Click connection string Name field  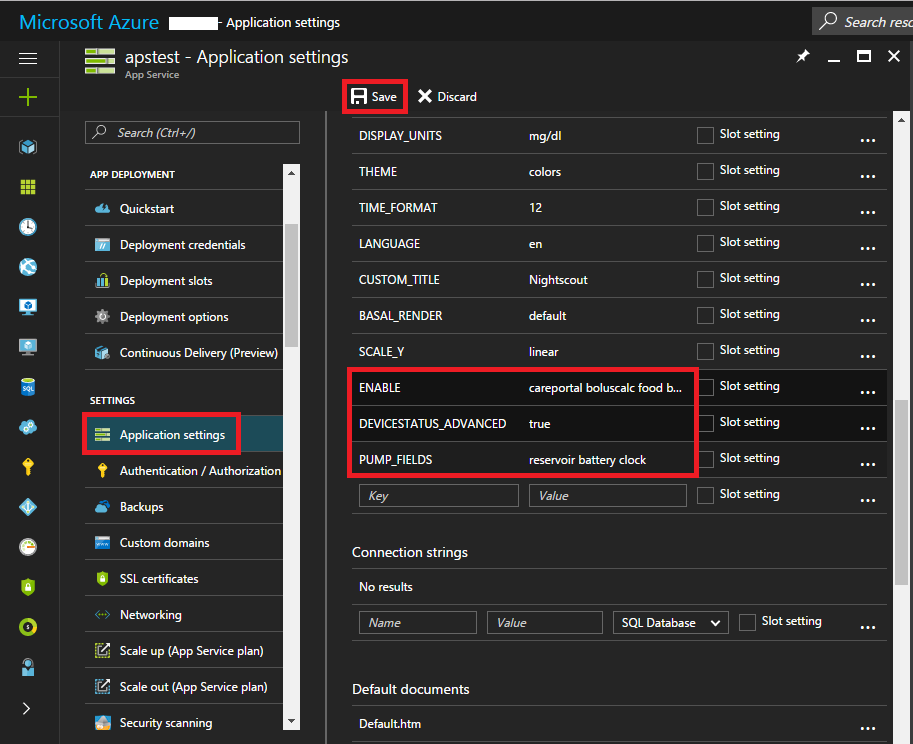pyautogui.click(x=417, y=622)
